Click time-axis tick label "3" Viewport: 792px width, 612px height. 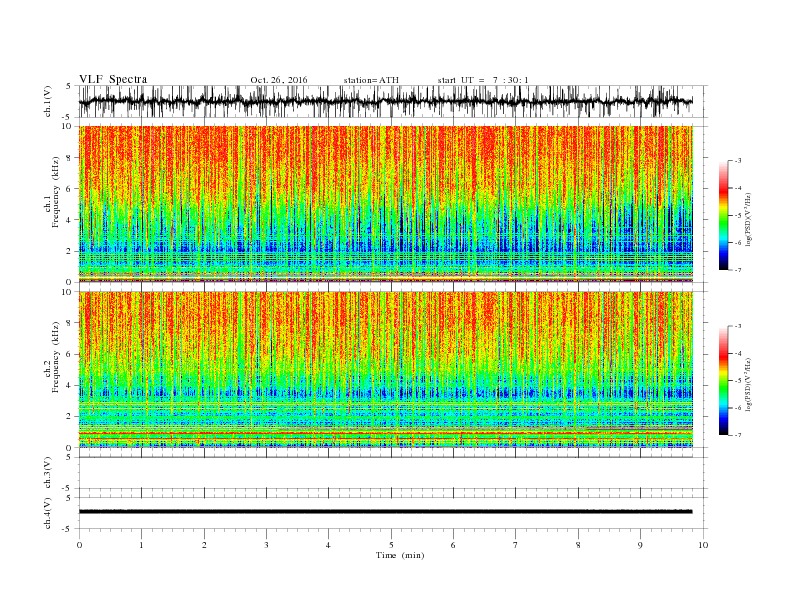click(x=266, y=545)
